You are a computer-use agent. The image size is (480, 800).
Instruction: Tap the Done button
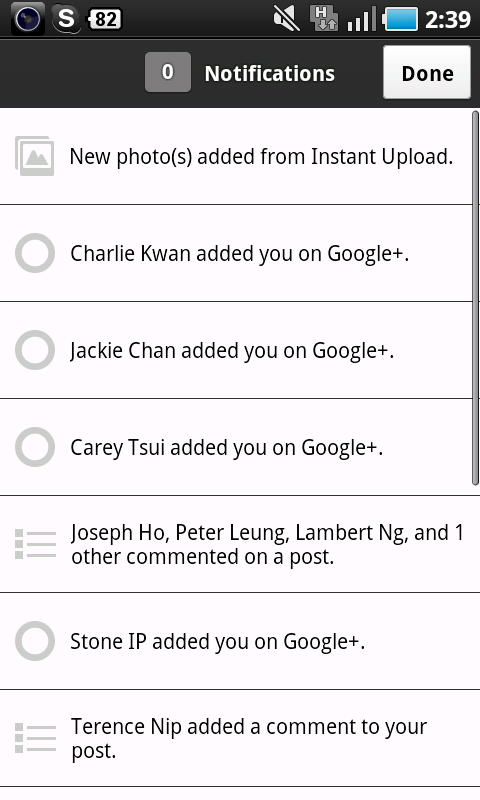(427, 72)
